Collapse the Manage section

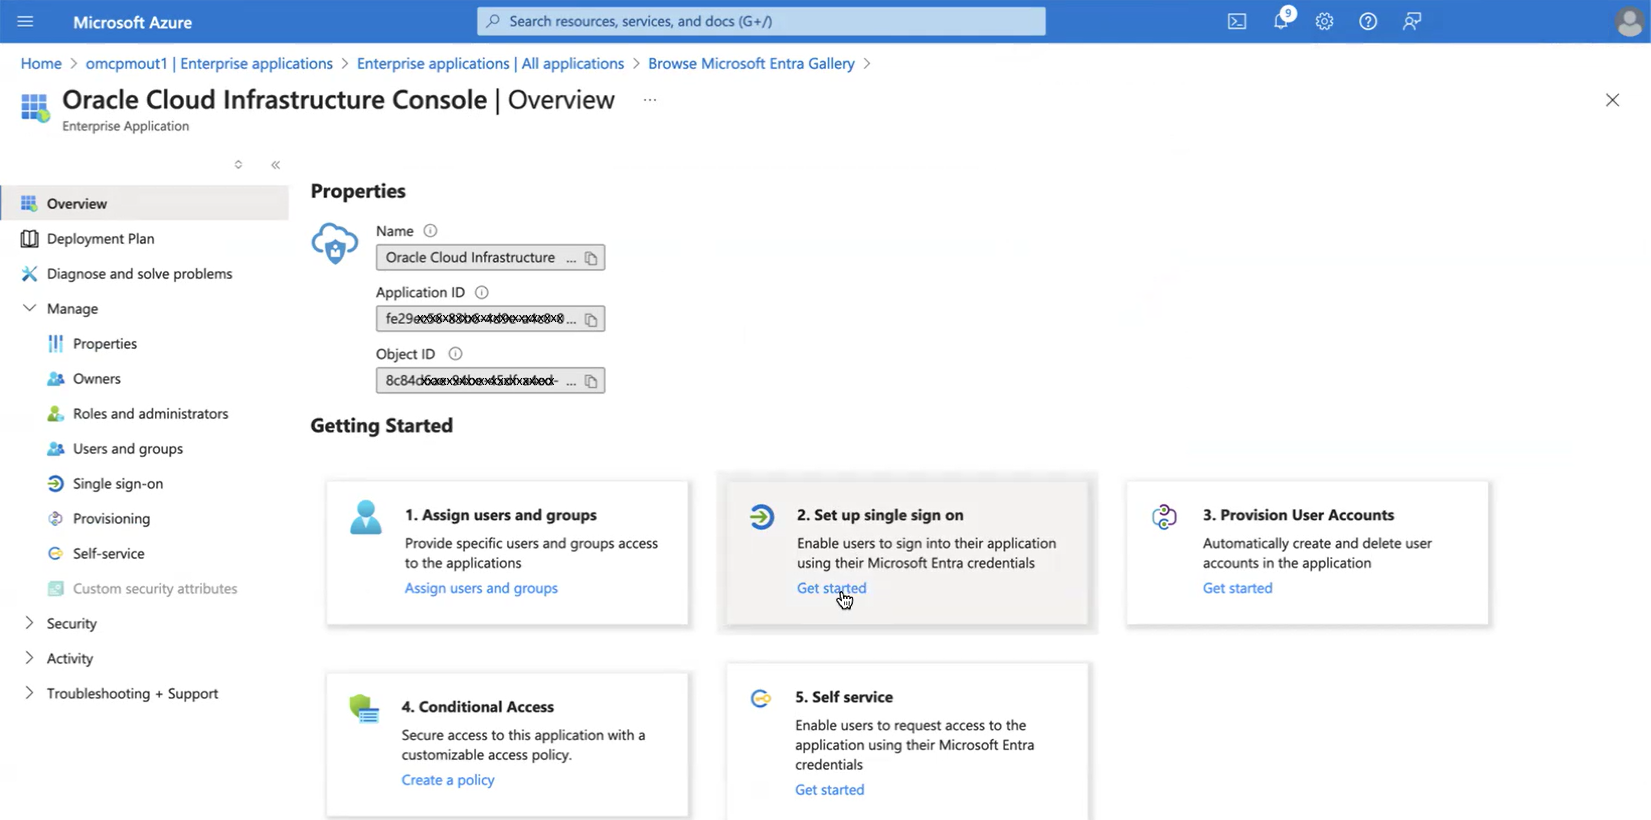(29, 308)
